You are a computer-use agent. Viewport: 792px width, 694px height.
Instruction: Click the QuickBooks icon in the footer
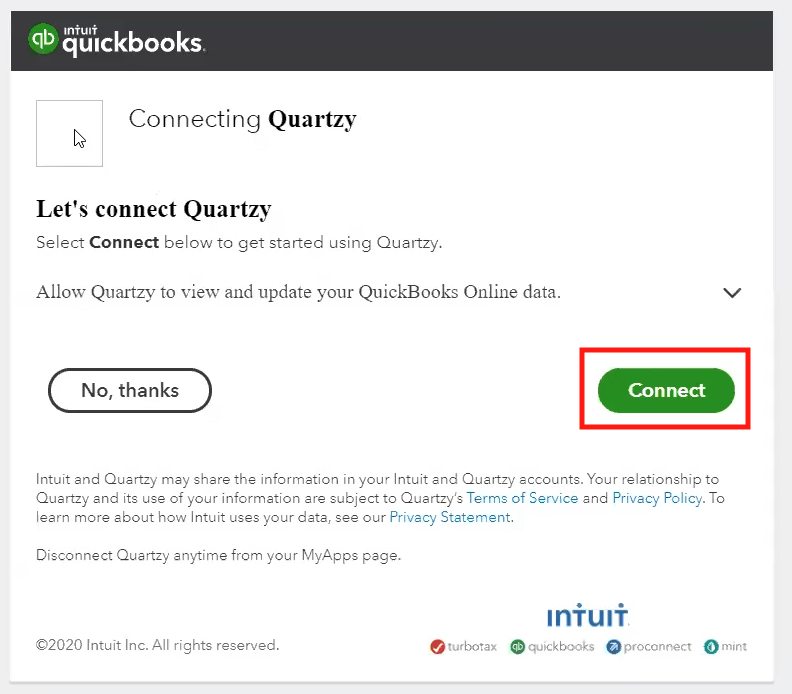pyautogui.click(x=517, y=647)
